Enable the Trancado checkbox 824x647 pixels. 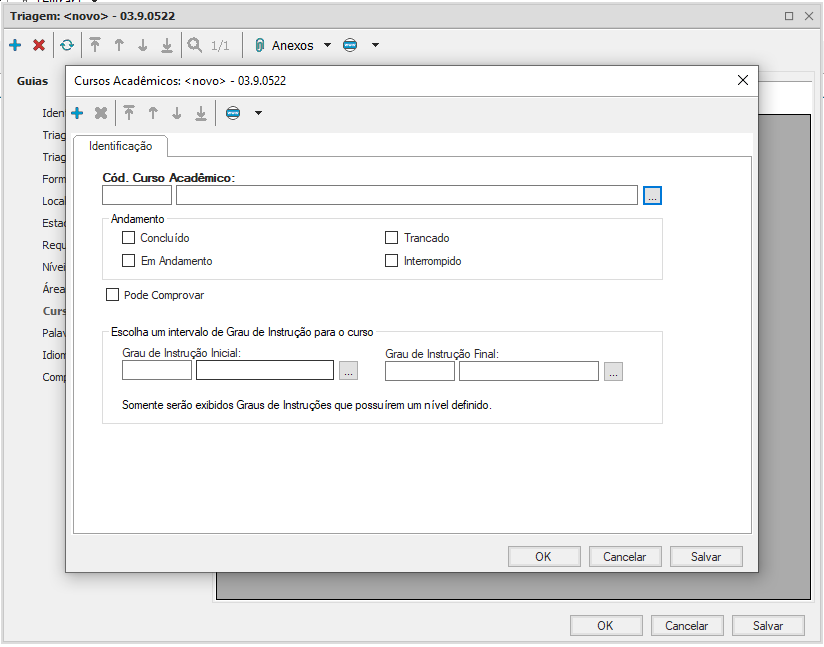pos(392,238)
